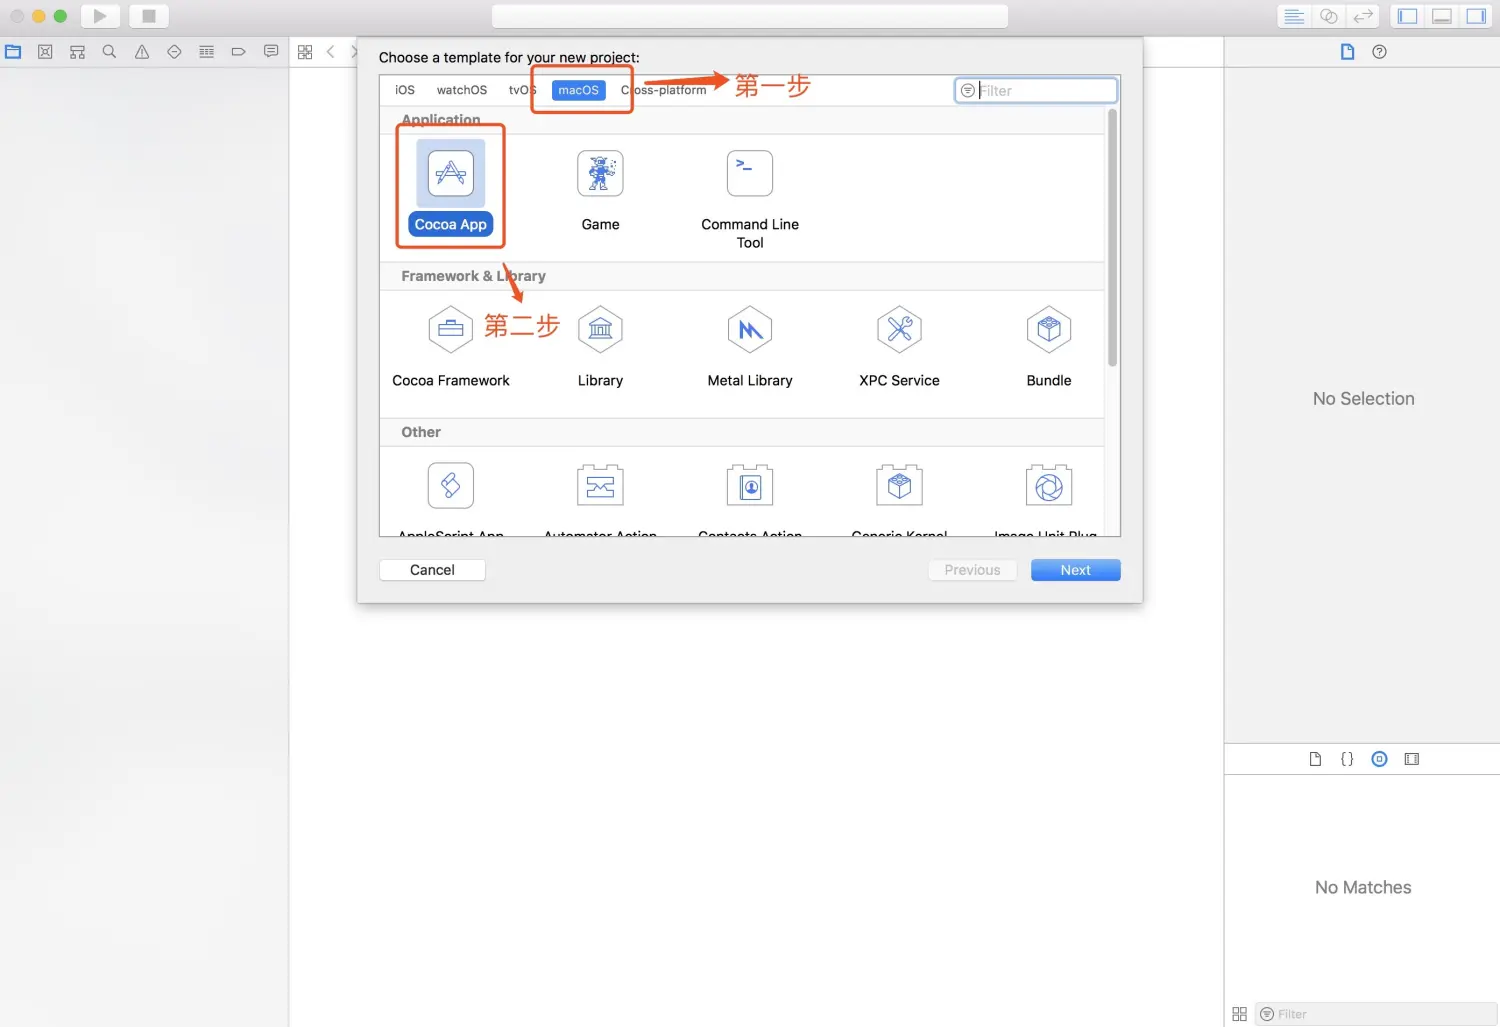The width and height of the screenshot is (1500, 1027).
Task: Open the Find navigator magnifier icon
Action: pos(110,52)
